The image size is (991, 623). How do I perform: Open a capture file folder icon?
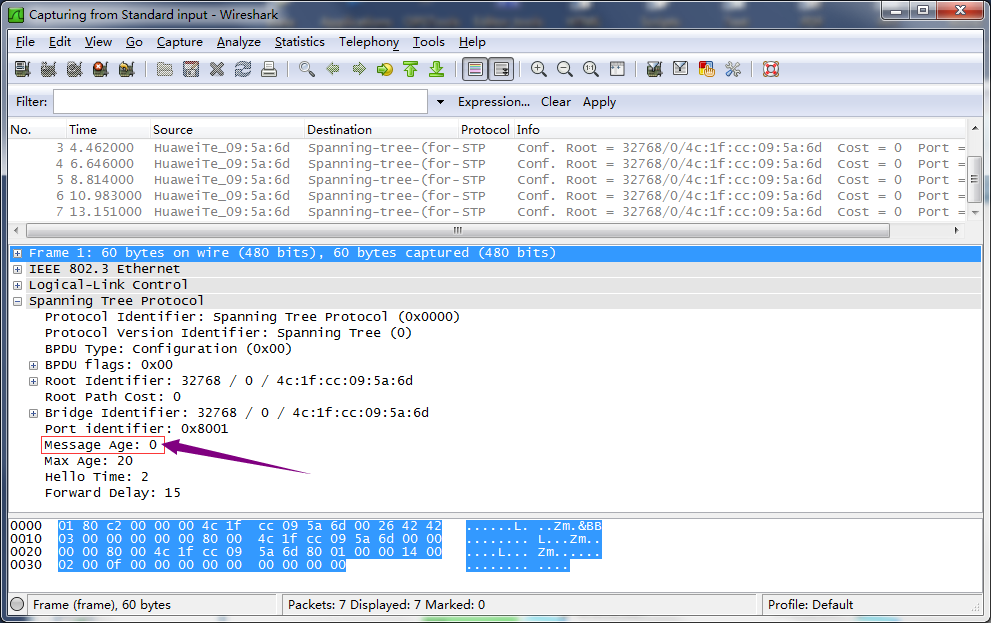click(165, 69)
